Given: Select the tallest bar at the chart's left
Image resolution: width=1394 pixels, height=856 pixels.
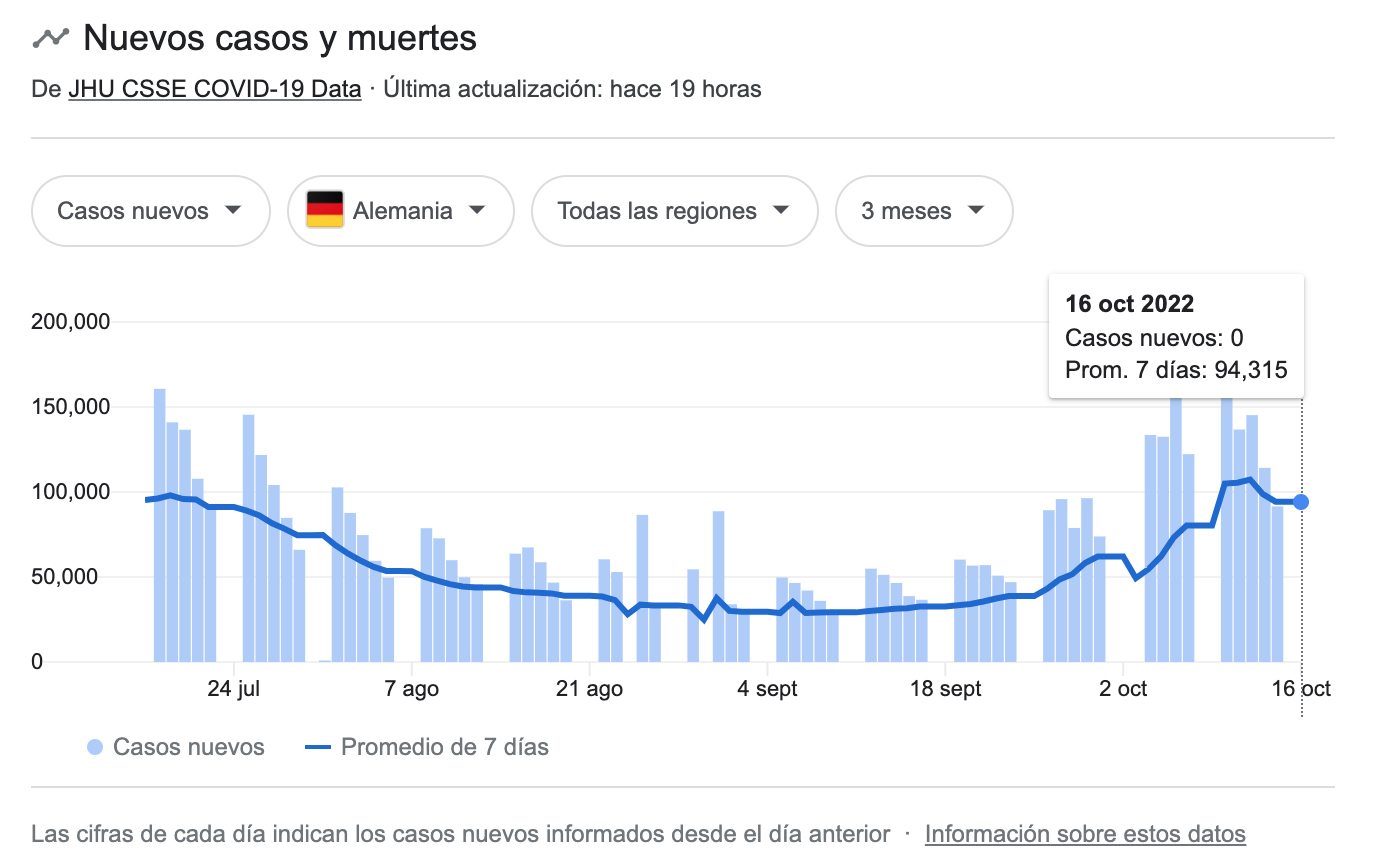Looking at the screenshot, I should (159, 525).
